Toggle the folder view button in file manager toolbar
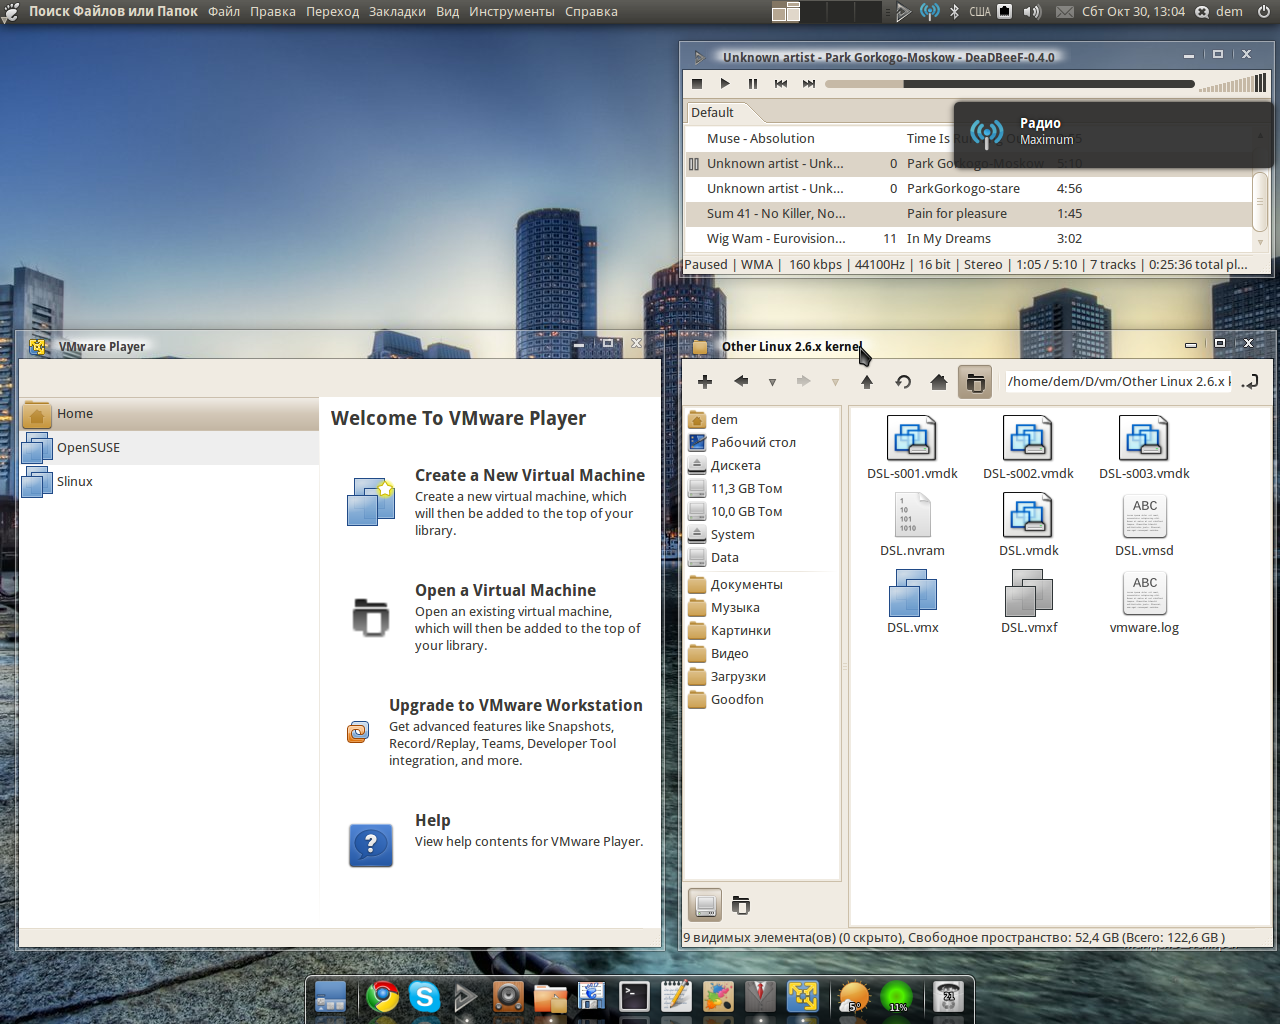The image size is (1280, 1024). [x=975, y=382]
